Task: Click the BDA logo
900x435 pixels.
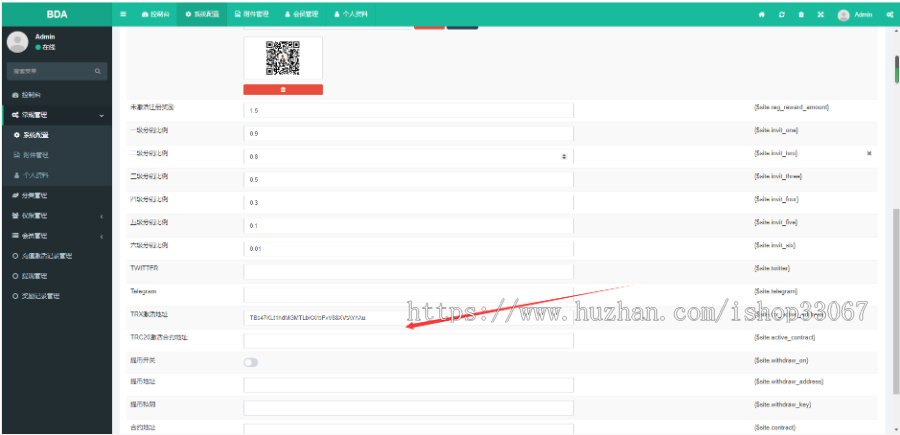Action: pos(57,14)
